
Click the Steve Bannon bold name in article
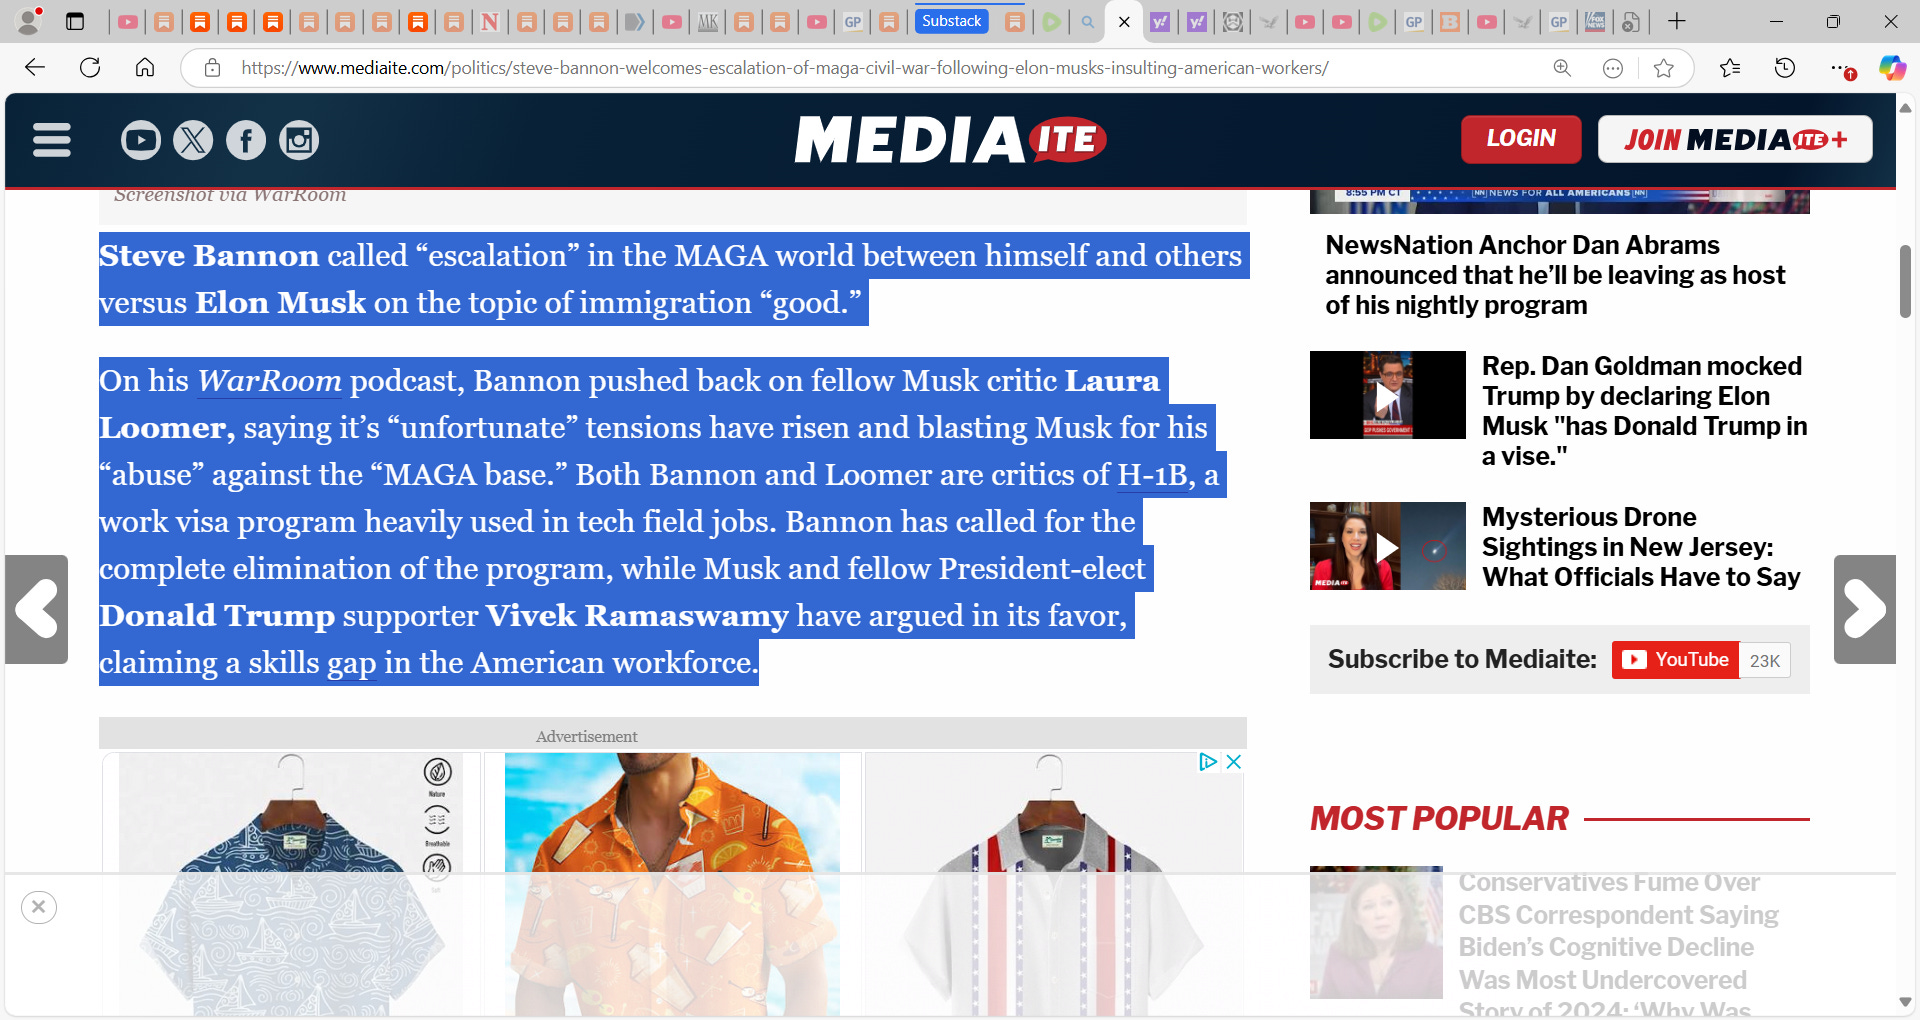pyautogui.click(x=209, y=256)
